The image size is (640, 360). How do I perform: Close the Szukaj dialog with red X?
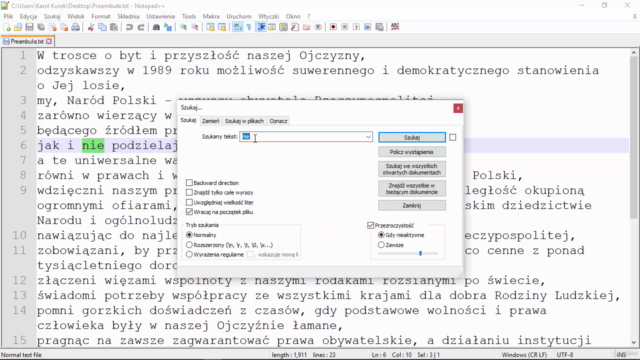458,108
